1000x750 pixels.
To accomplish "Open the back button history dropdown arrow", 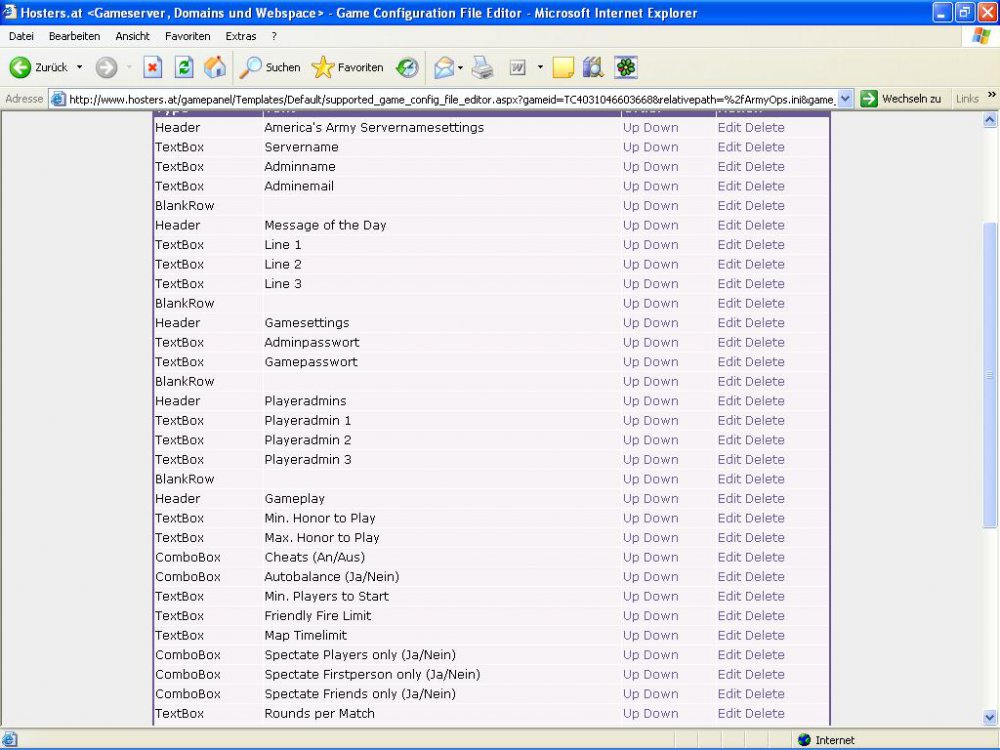I will click(x=80, y=67).
